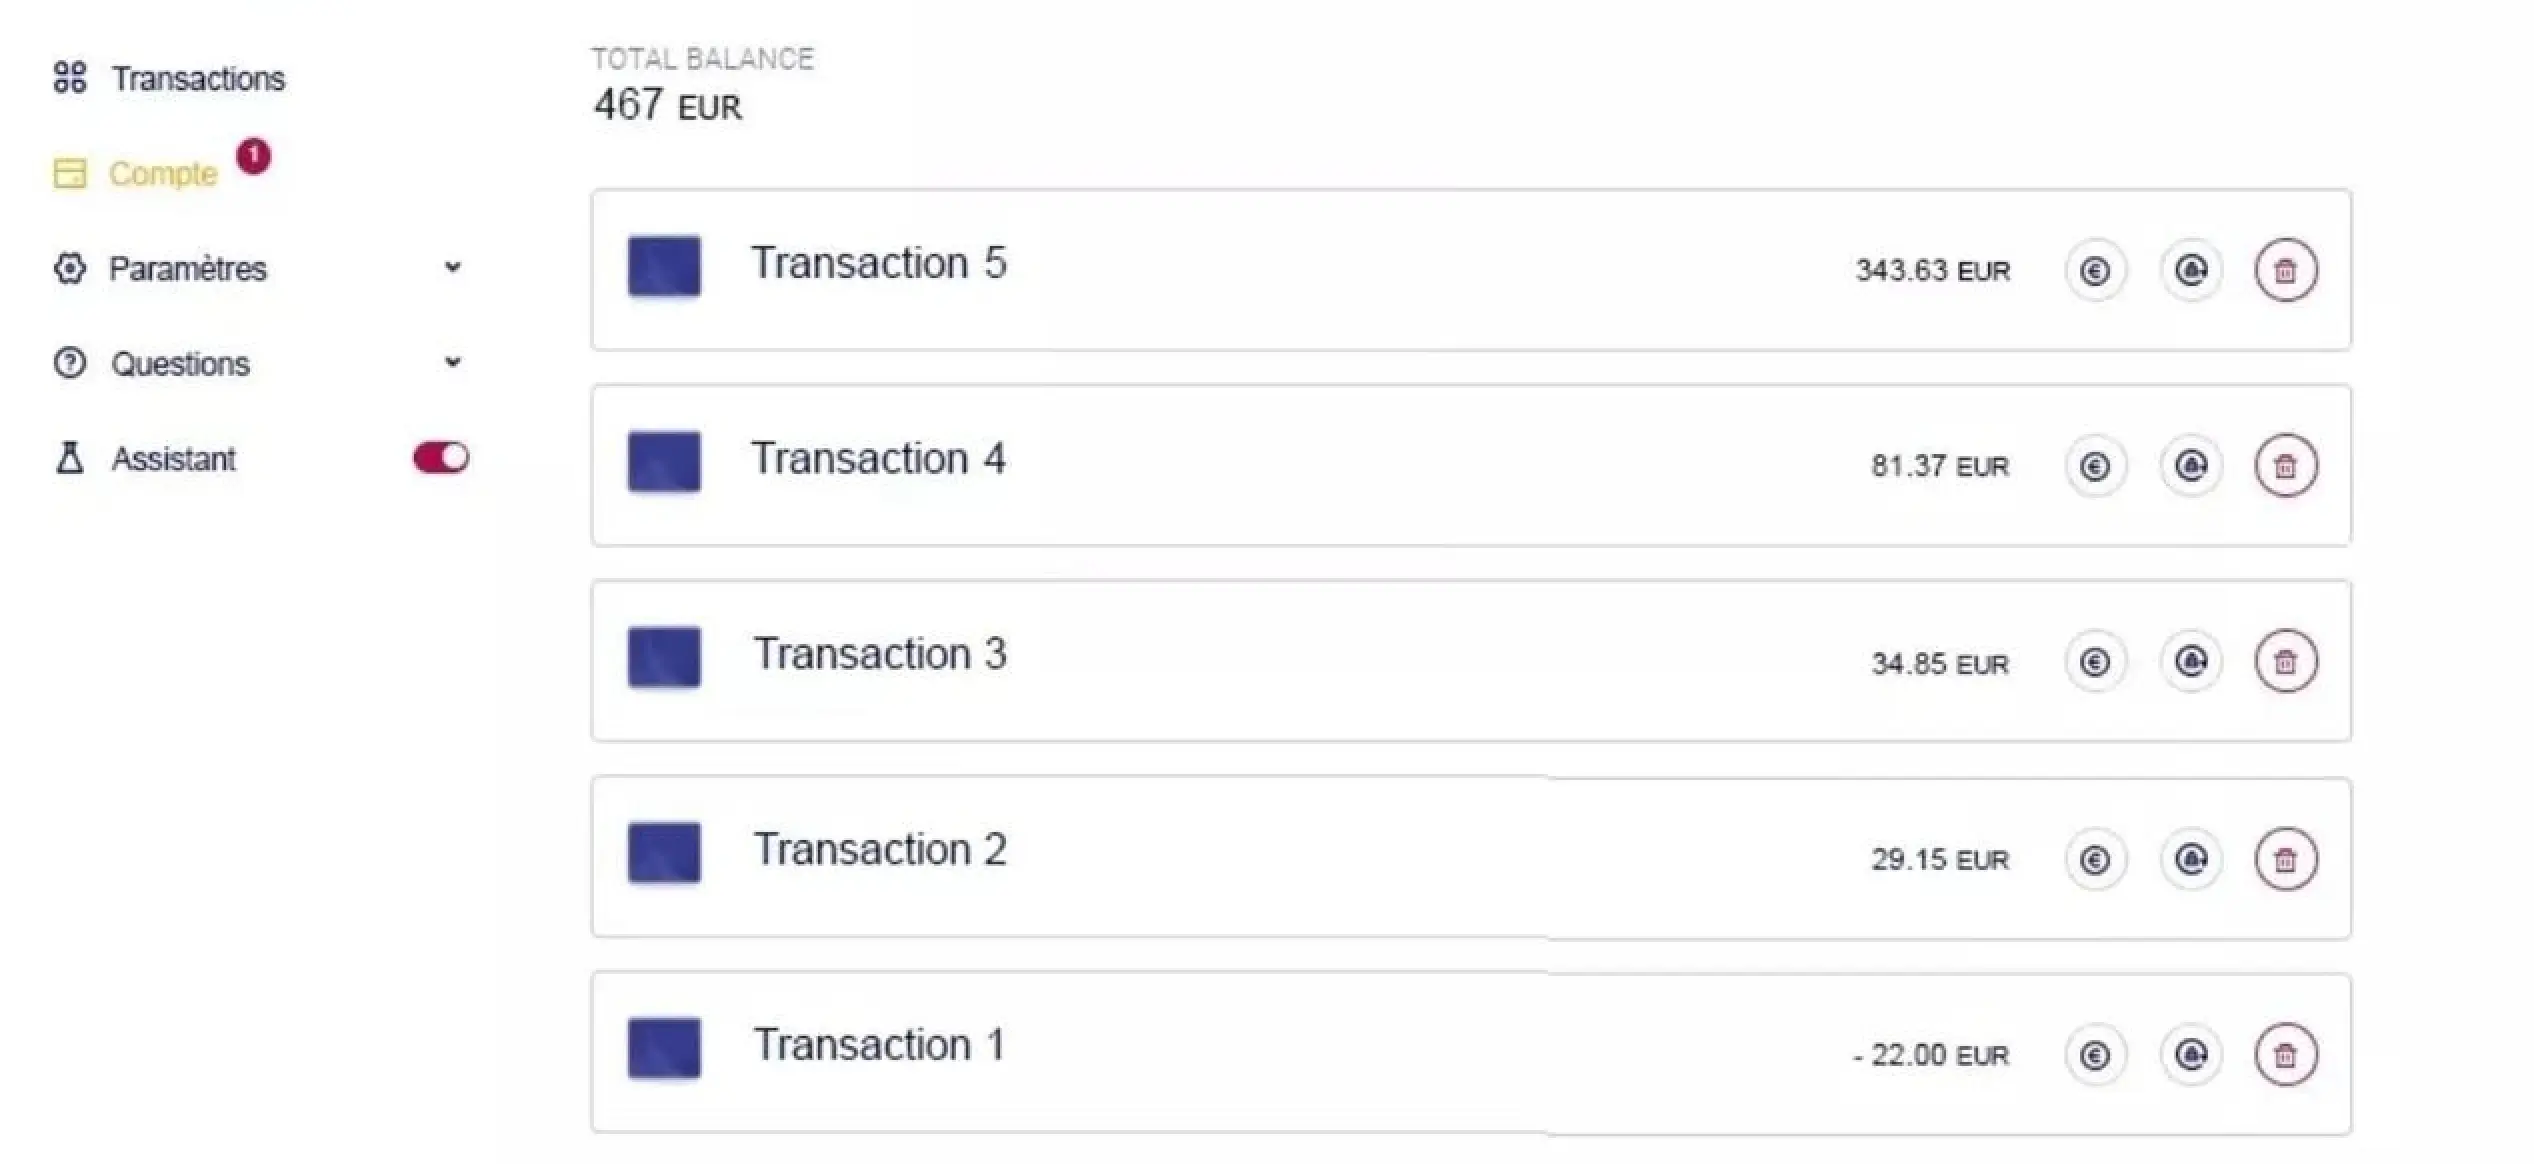Click the blue thumbnail beside Transaction 1
2534x1164 pixels.
click(x=664, y=1048)
